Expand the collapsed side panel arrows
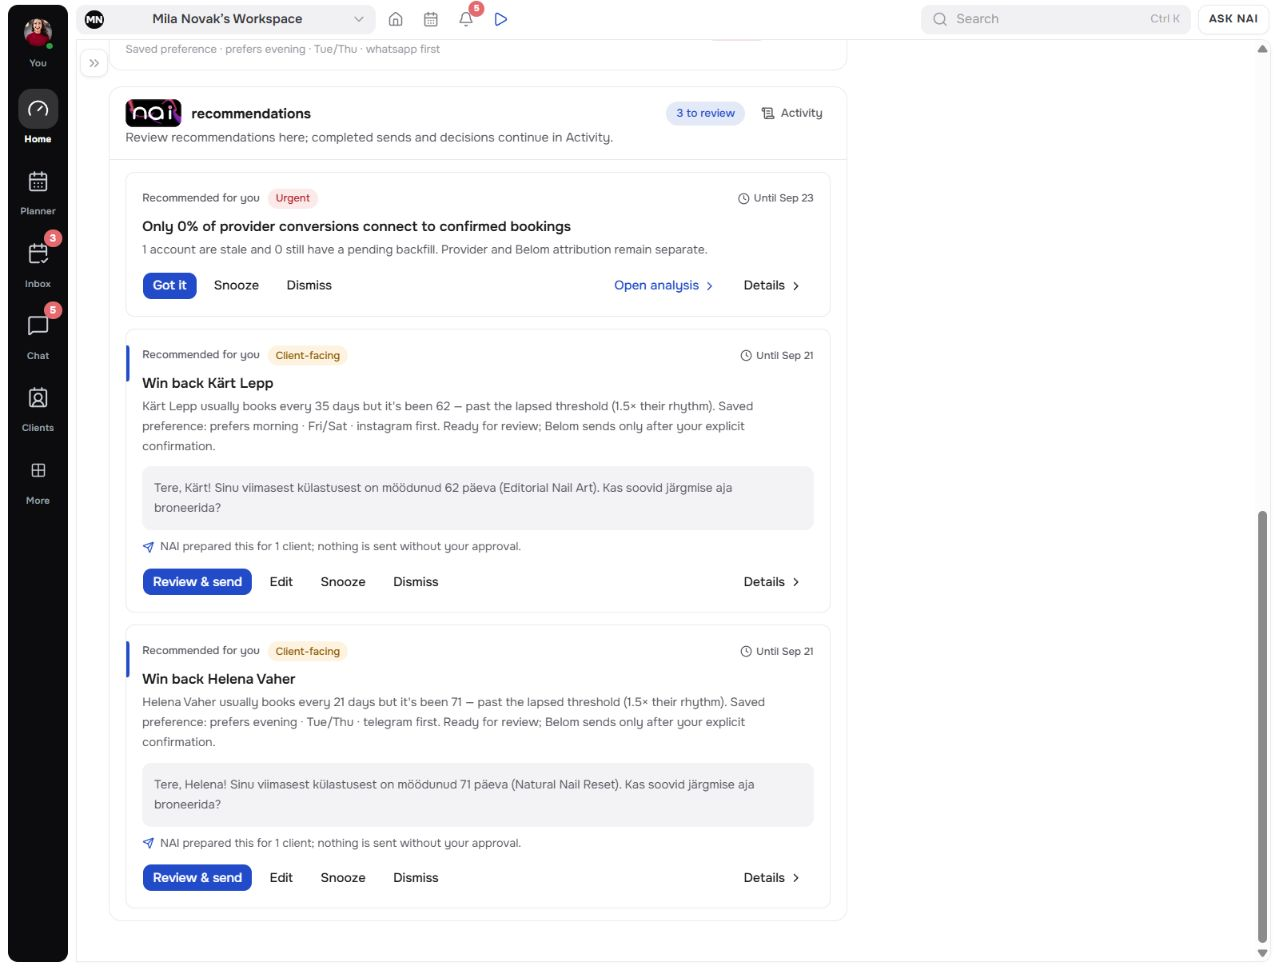 point(94,63)
